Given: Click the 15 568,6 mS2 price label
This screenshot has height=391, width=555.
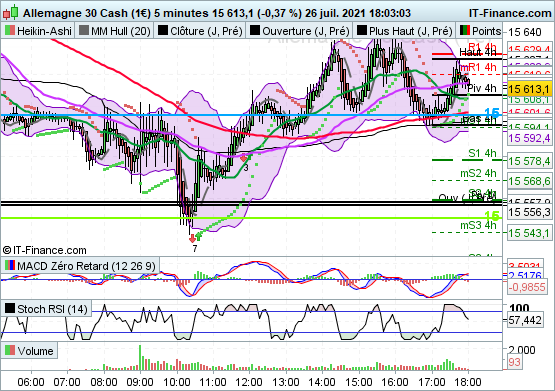Looking at the screenshot, I should (530, 181).
